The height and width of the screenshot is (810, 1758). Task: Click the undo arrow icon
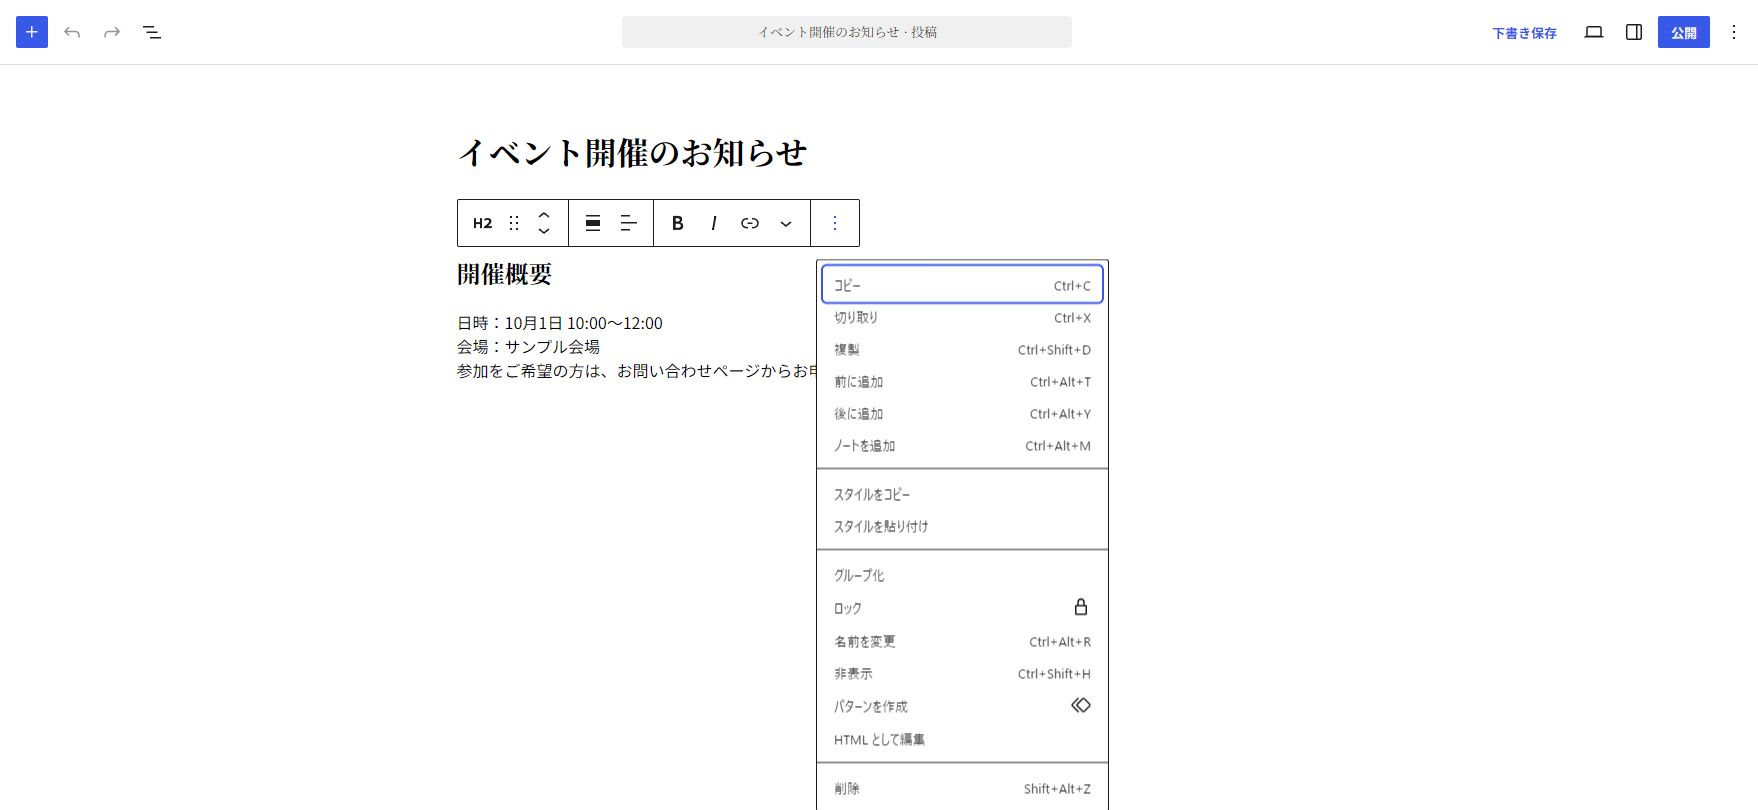pyautogui.click(x=72, y=32)
